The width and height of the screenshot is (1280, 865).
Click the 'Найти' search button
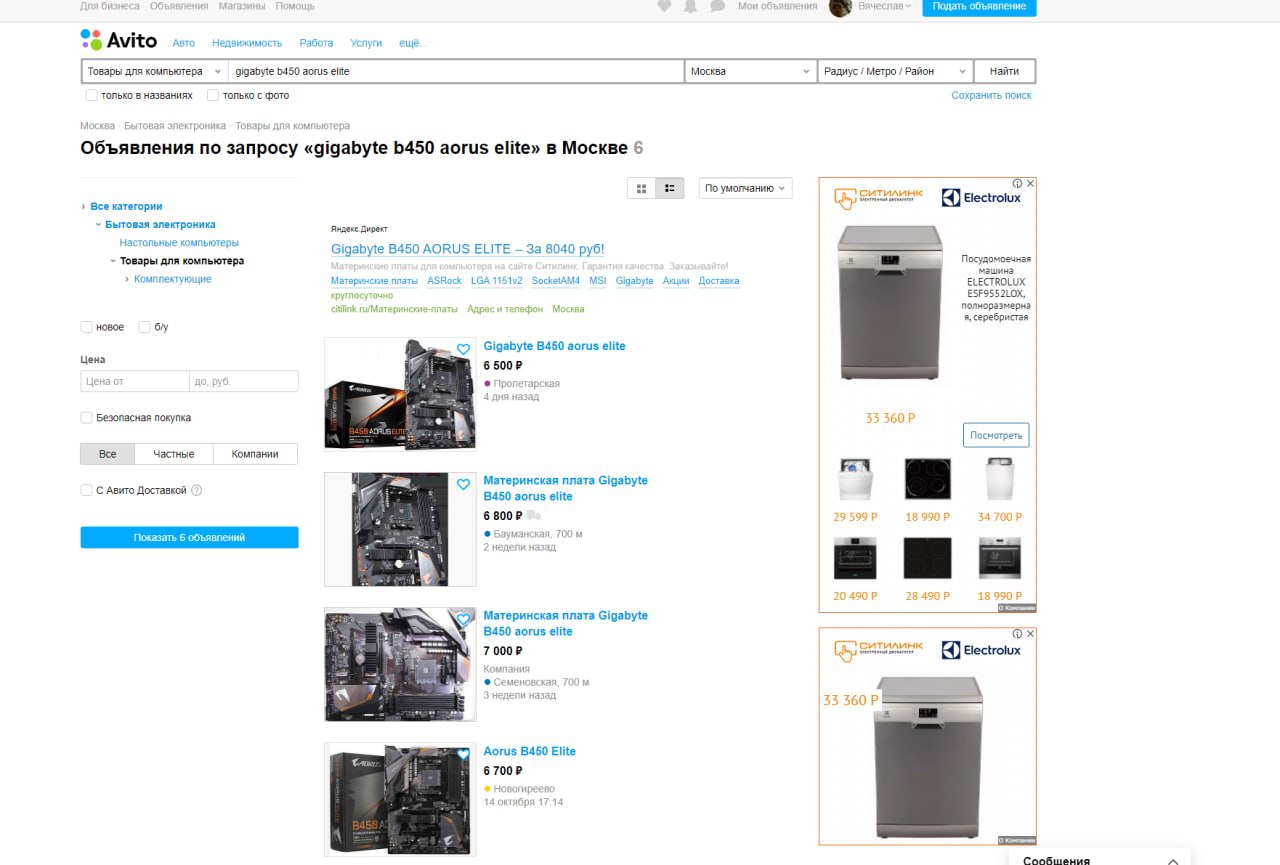pos(1004,71)
